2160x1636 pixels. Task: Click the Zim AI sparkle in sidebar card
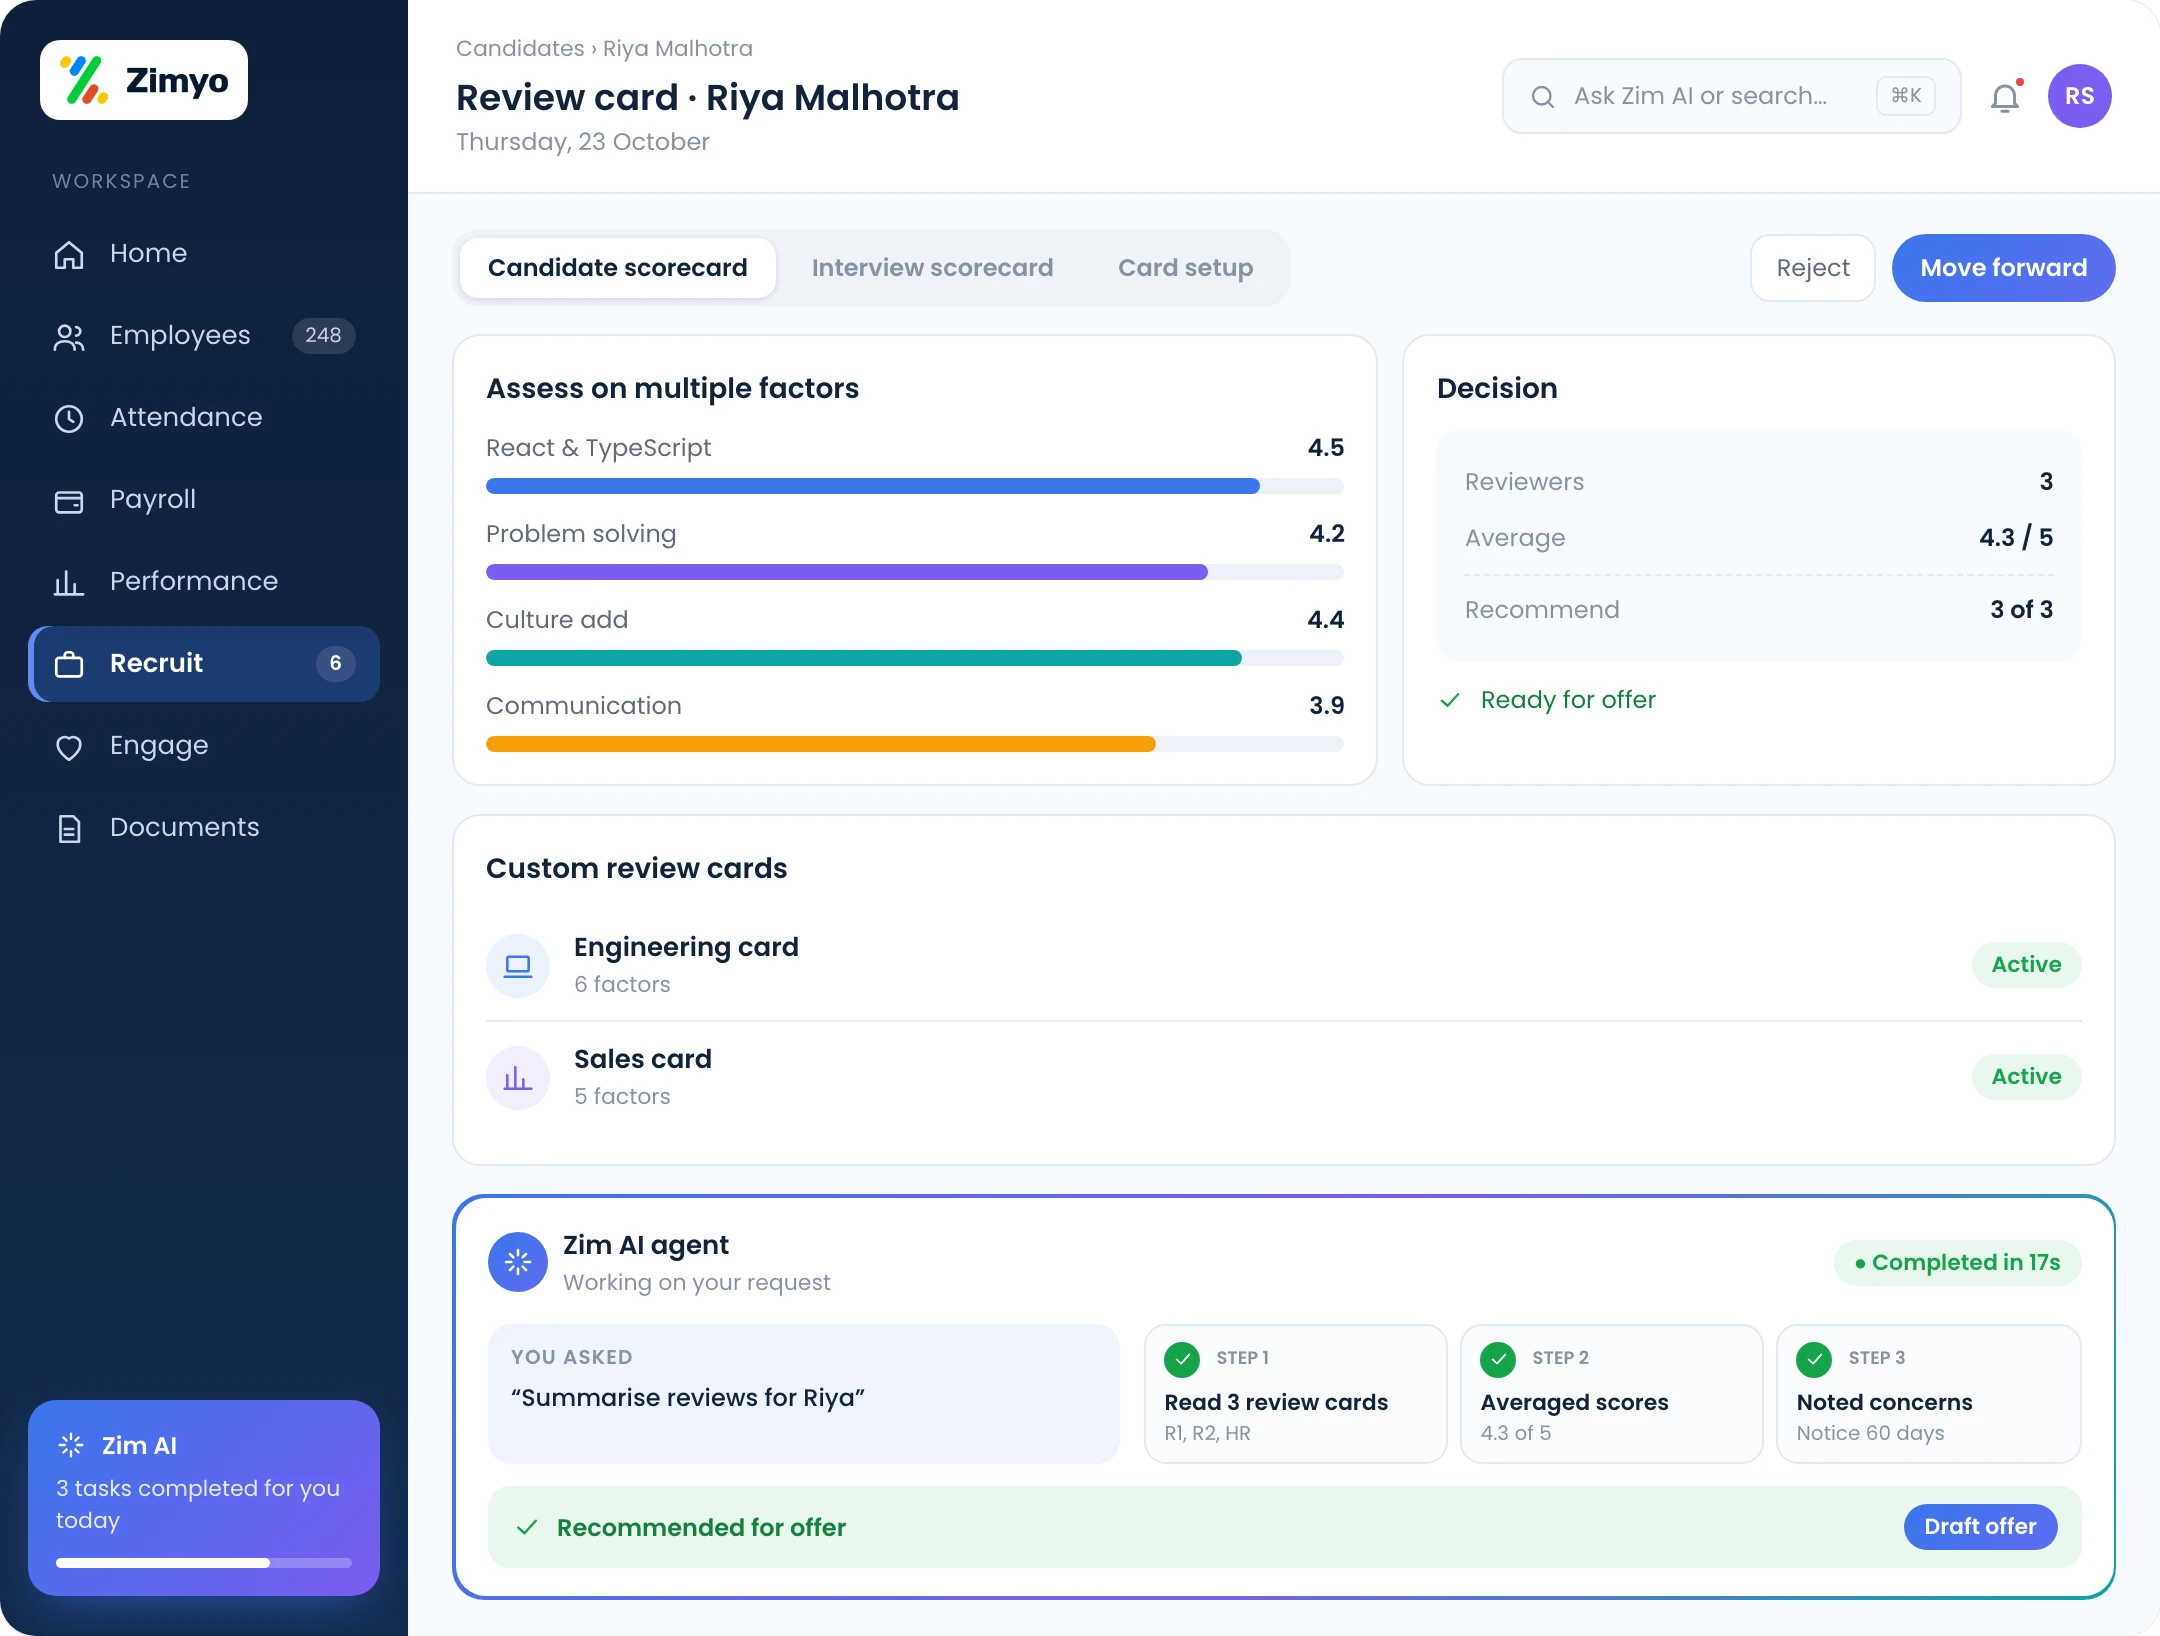coord(71,1445)
